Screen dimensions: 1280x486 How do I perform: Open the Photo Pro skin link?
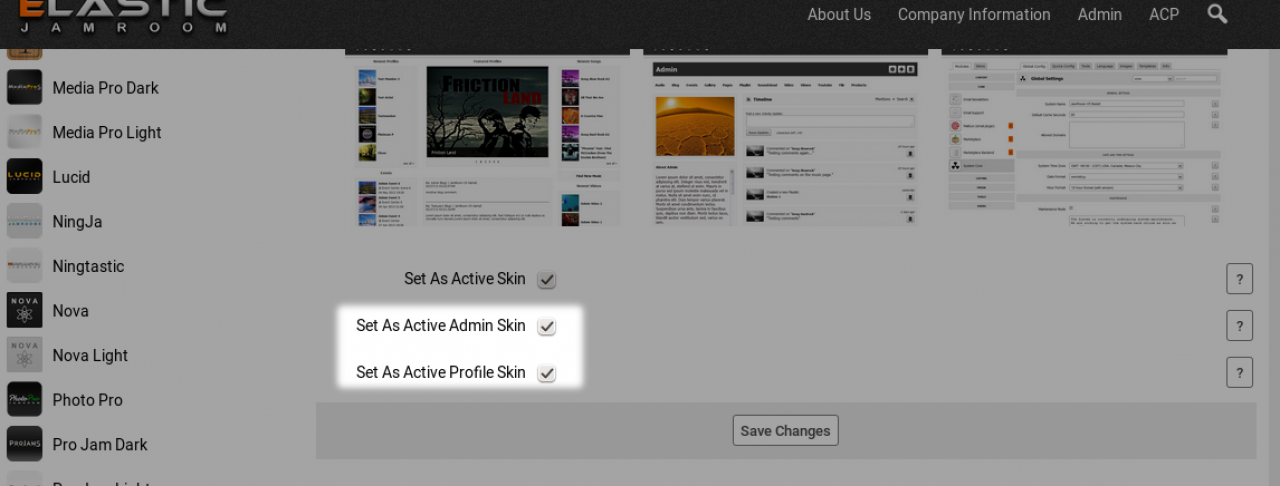click(87, 400)
